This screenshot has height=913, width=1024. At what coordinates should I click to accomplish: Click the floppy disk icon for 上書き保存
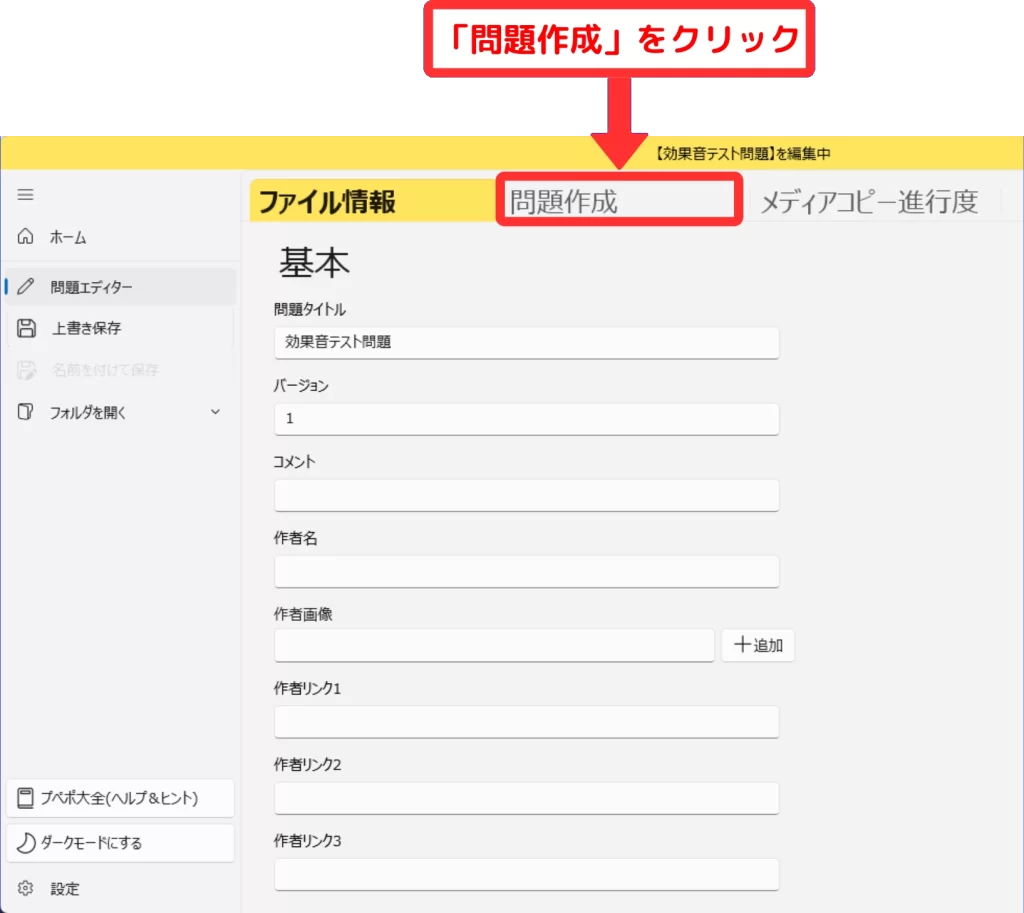(27, 328)
